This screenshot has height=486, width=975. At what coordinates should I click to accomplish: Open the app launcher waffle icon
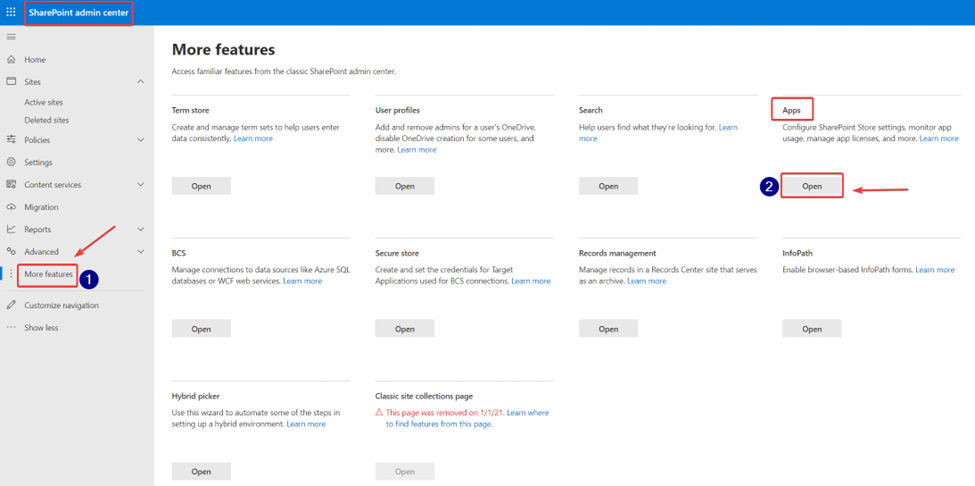click(11, 12)
